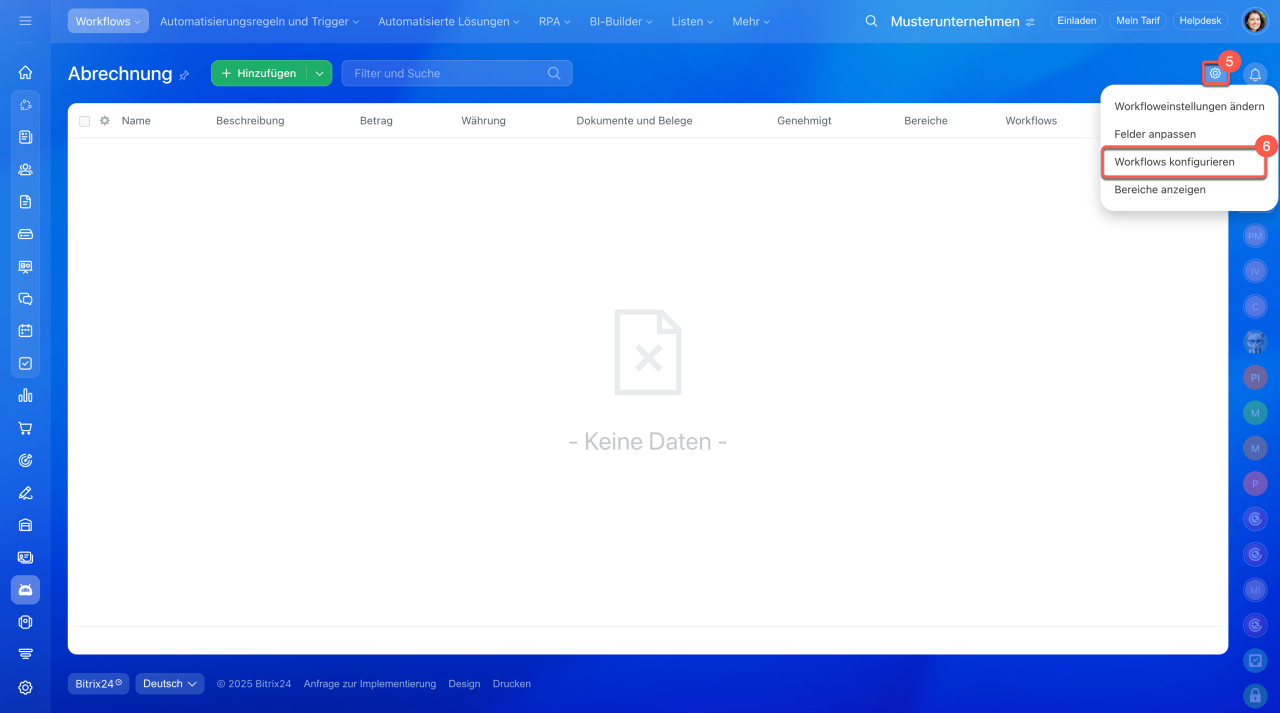
Task: Click the company name settings sliders icon
Action: (1030, 22)
